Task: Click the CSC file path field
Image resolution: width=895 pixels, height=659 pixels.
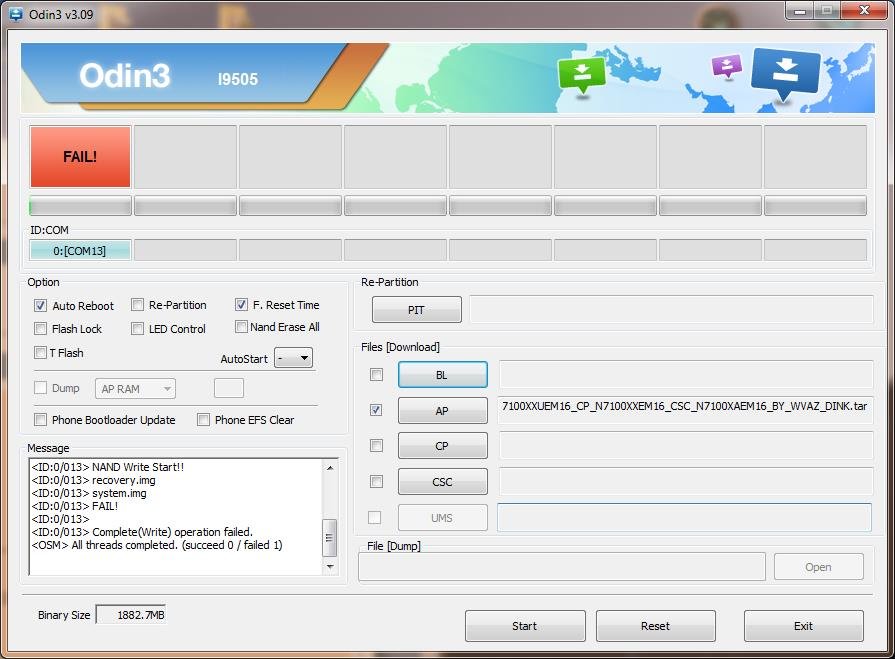Action: (686, 482)
